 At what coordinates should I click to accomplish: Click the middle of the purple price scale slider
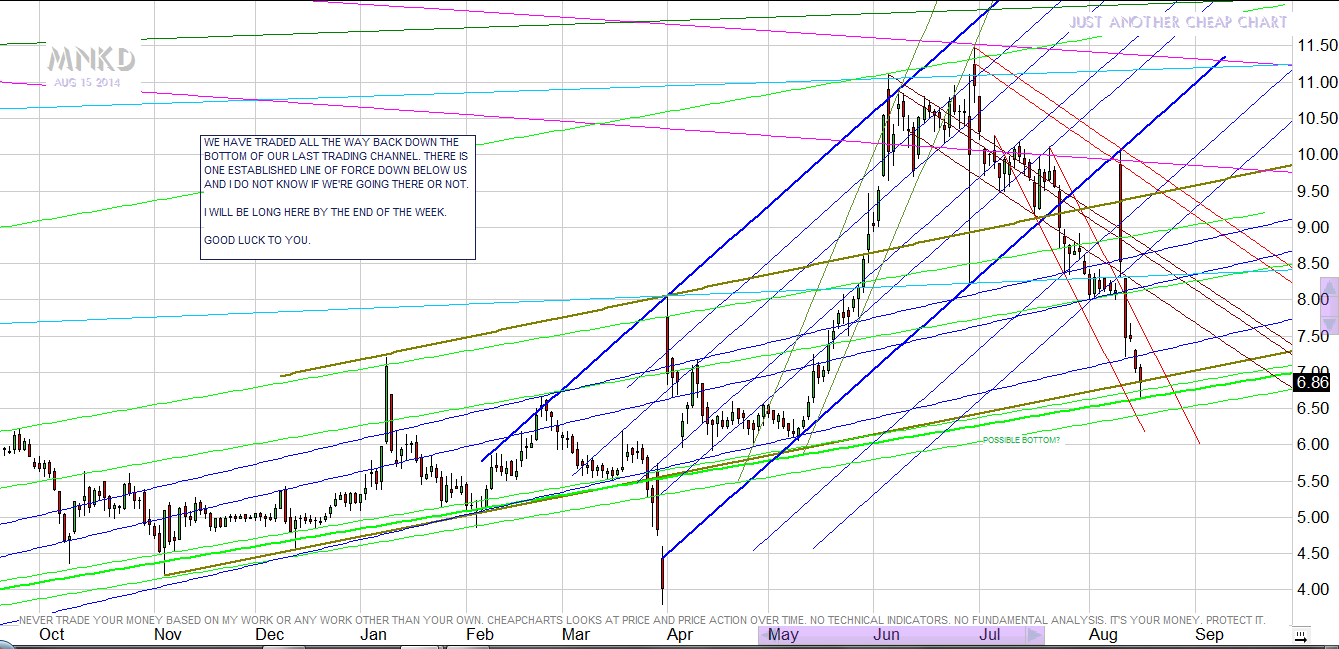click(x=1329, y=306)
